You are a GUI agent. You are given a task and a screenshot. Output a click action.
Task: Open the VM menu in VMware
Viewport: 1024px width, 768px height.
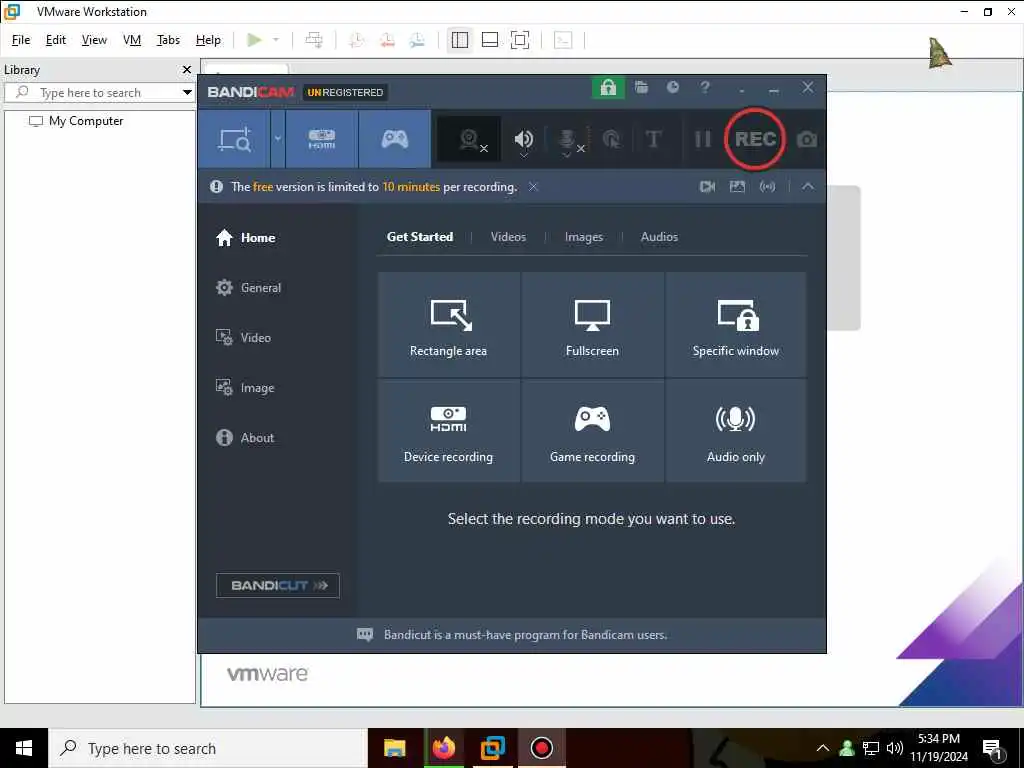point(132,40)
